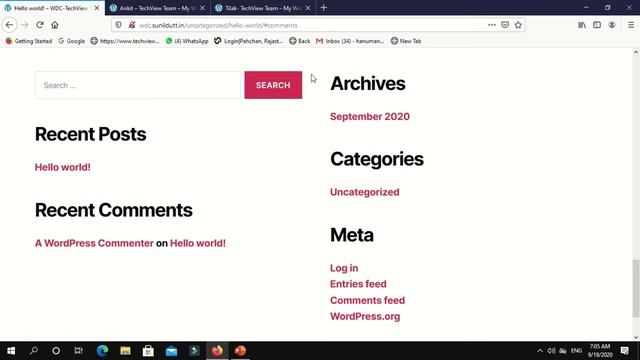
Task: Click the red SEARCH button
Action: pos(273,85)
